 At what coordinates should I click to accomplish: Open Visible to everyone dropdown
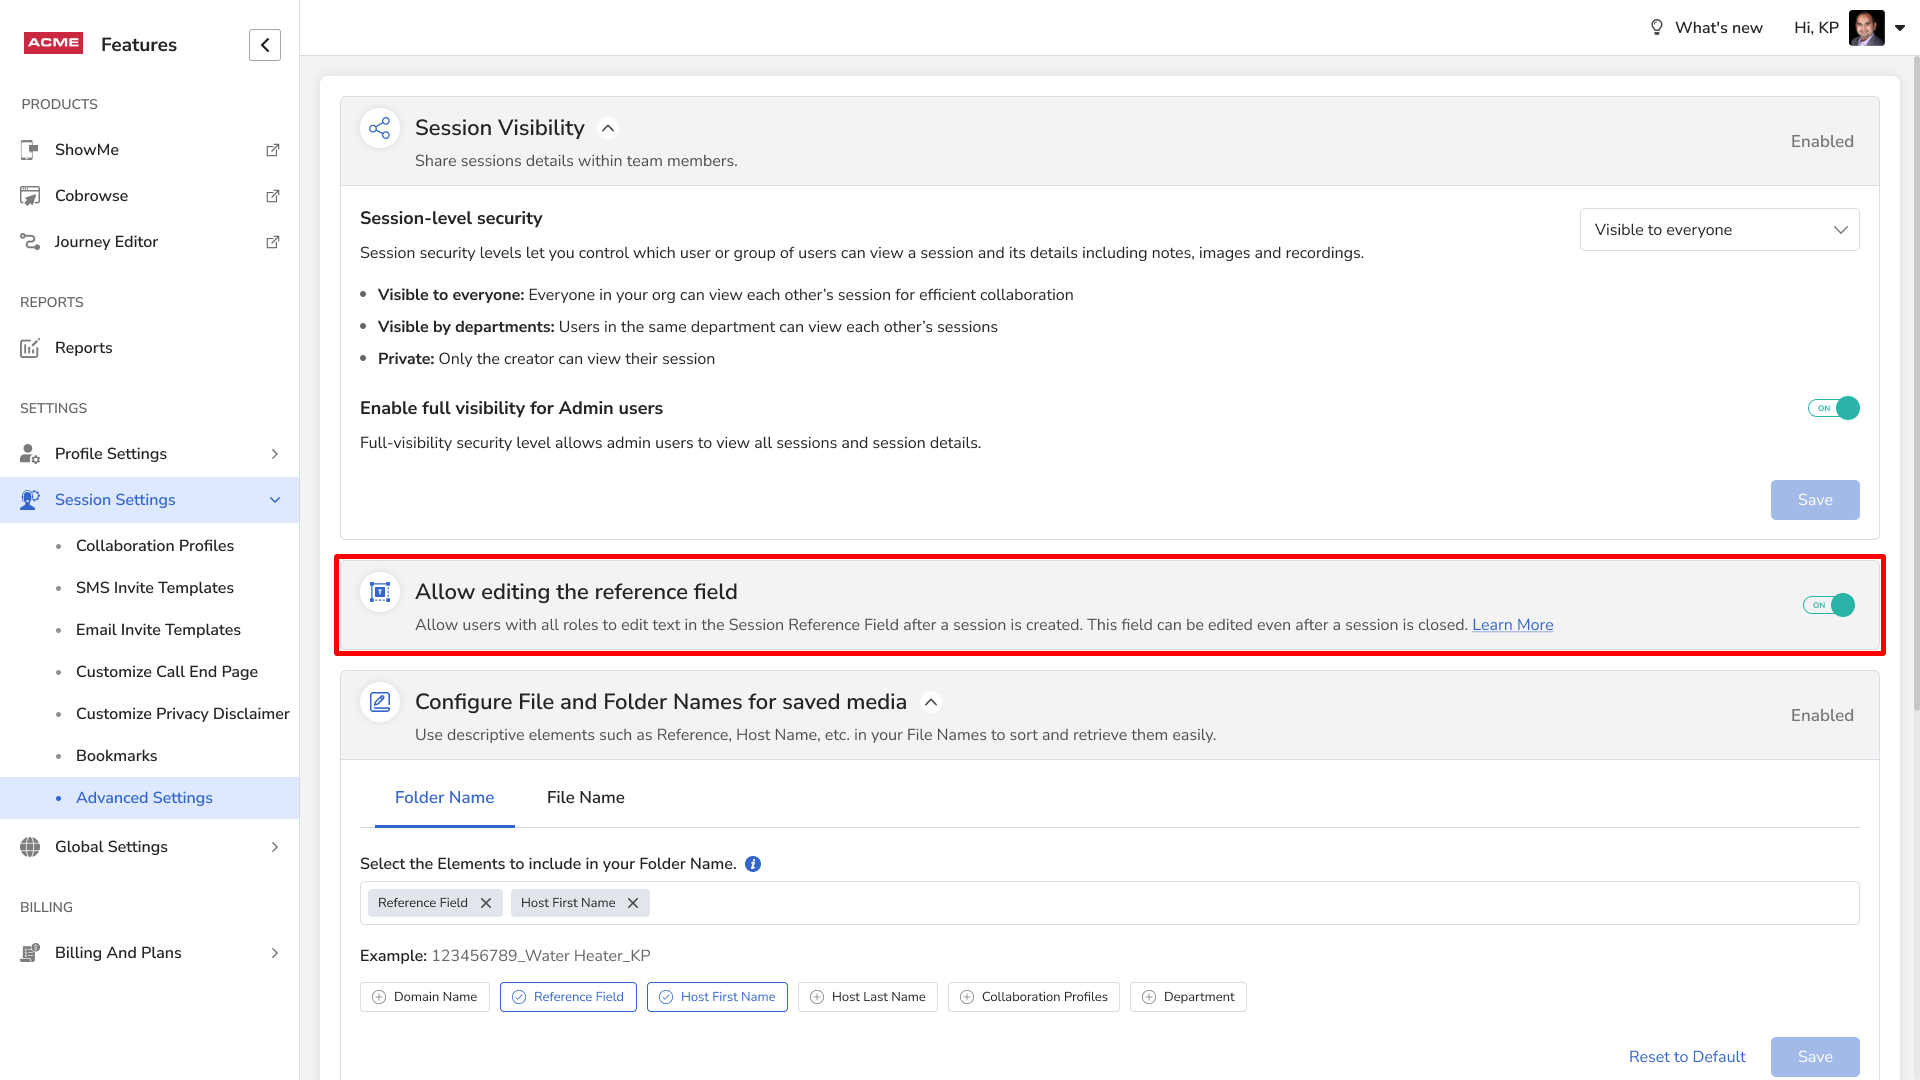click(1719, 230)
